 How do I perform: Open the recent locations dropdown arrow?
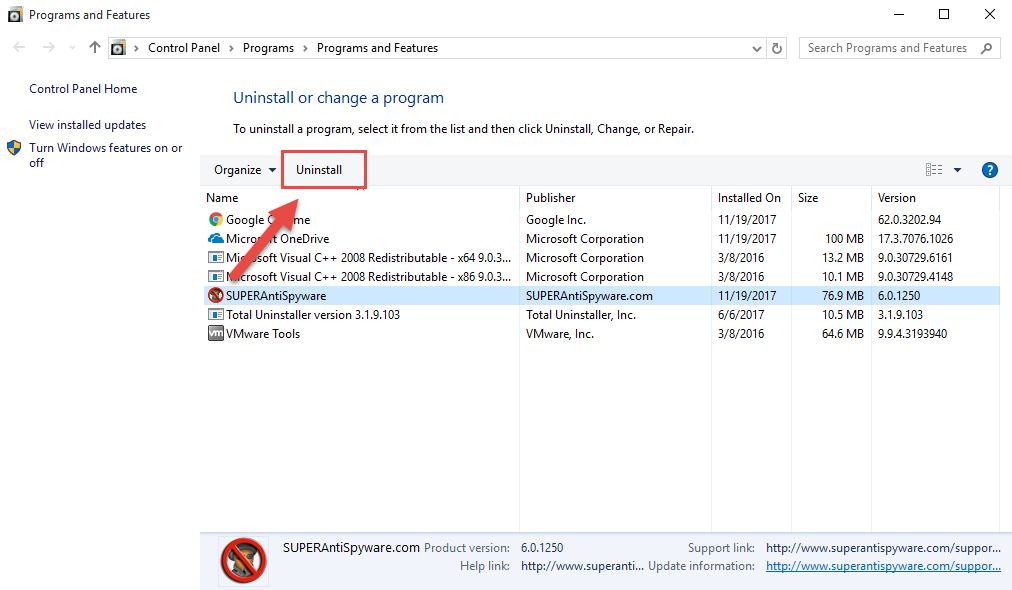72,48
